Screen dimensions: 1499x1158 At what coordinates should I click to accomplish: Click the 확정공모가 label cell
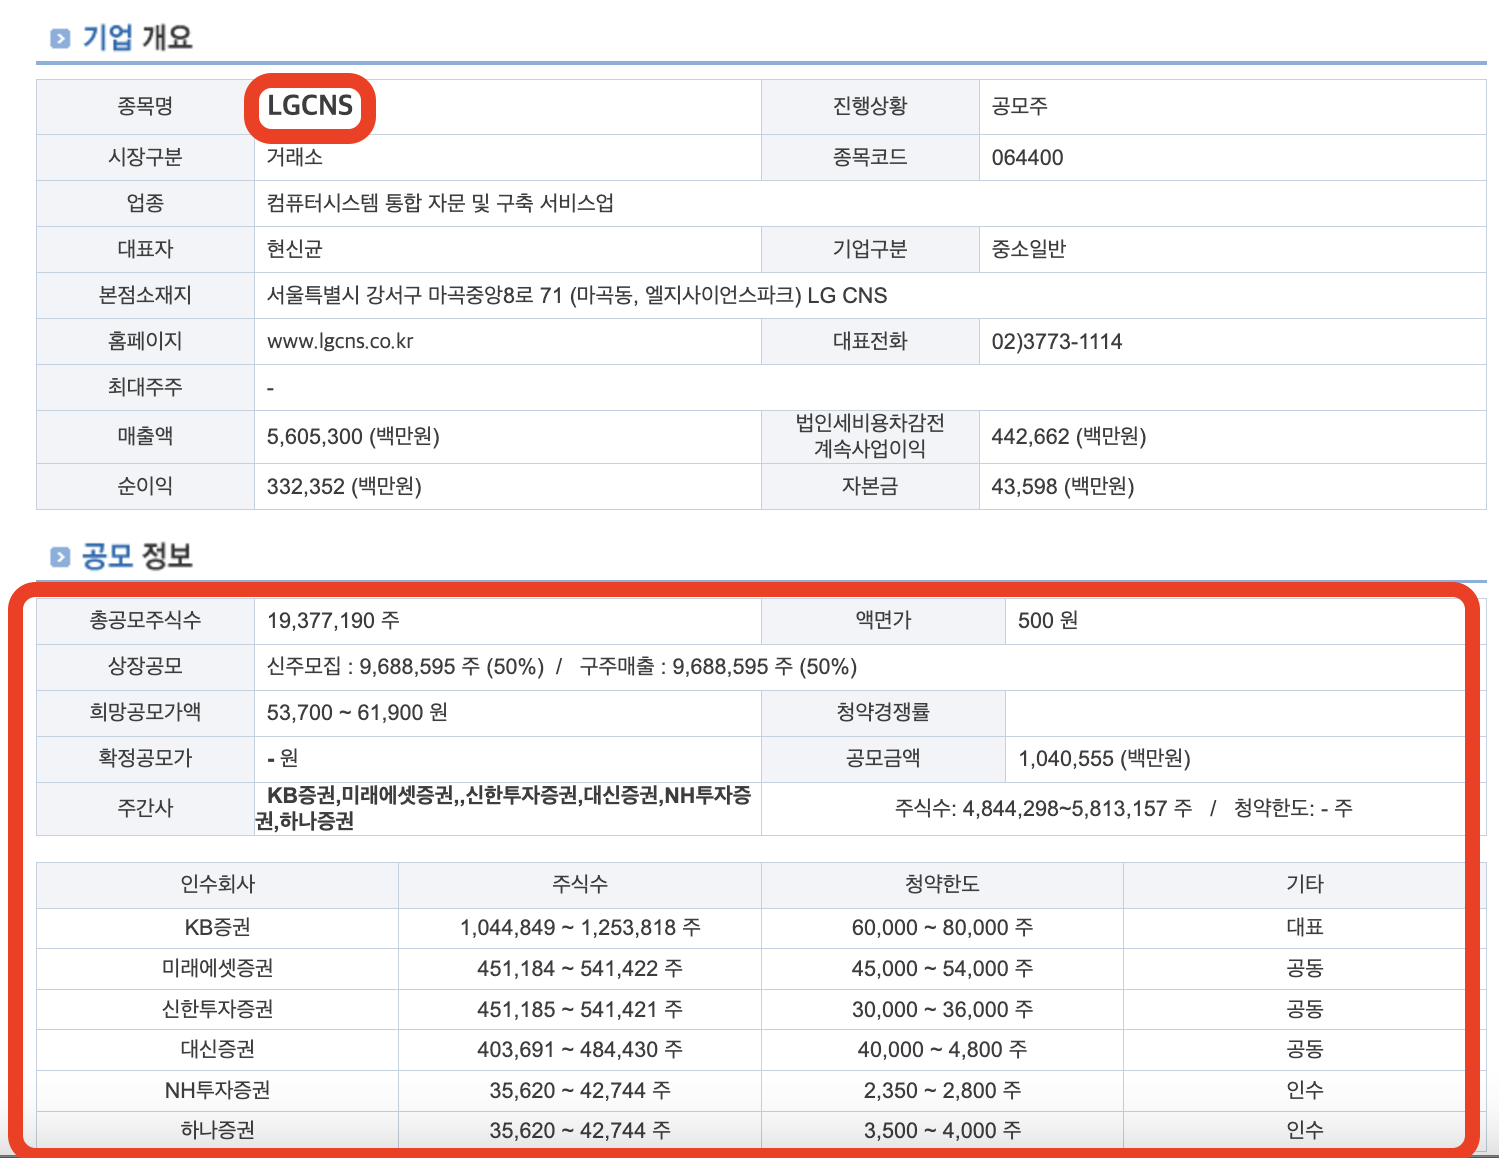[x=146, y=758]
